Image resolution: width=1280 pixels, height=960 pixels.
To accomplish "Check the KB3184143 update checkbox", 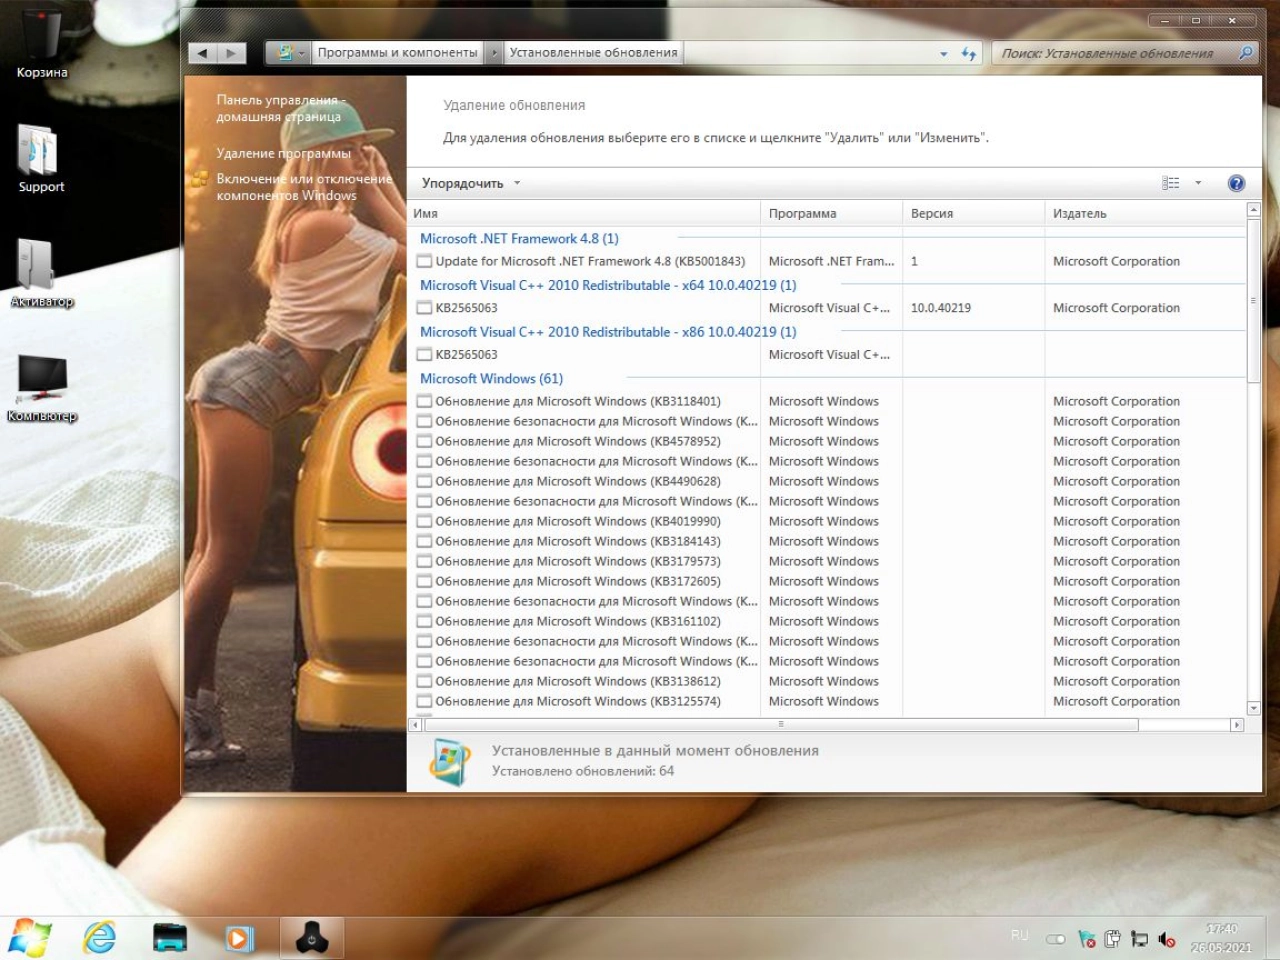I will [424, 542].
